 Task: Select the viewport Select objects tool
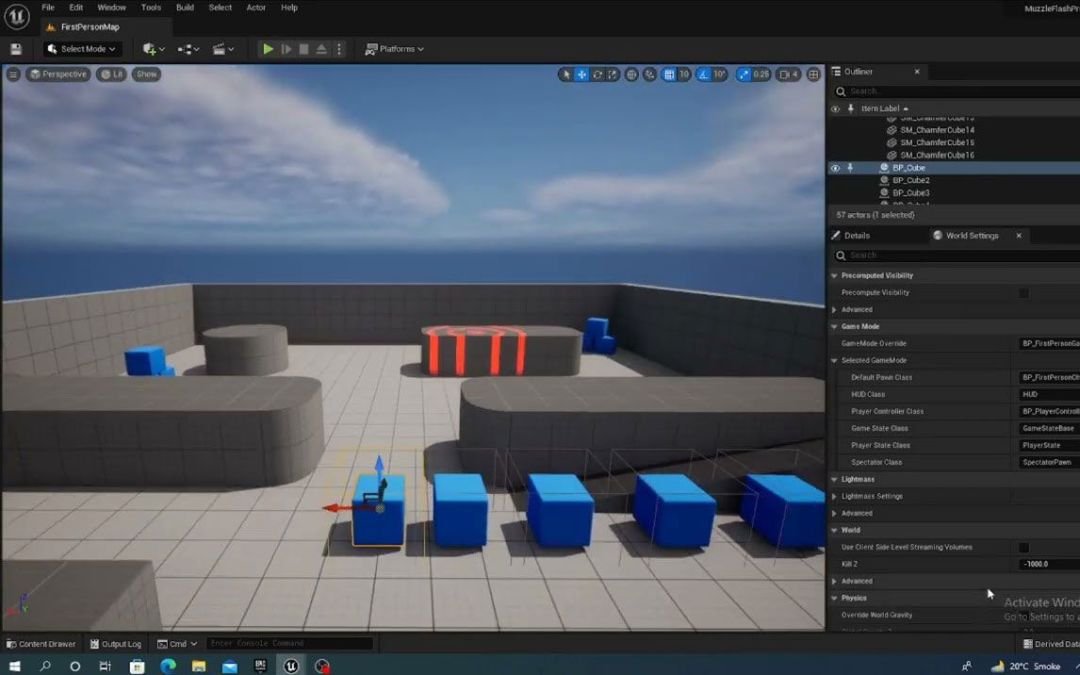coord(566,74)
